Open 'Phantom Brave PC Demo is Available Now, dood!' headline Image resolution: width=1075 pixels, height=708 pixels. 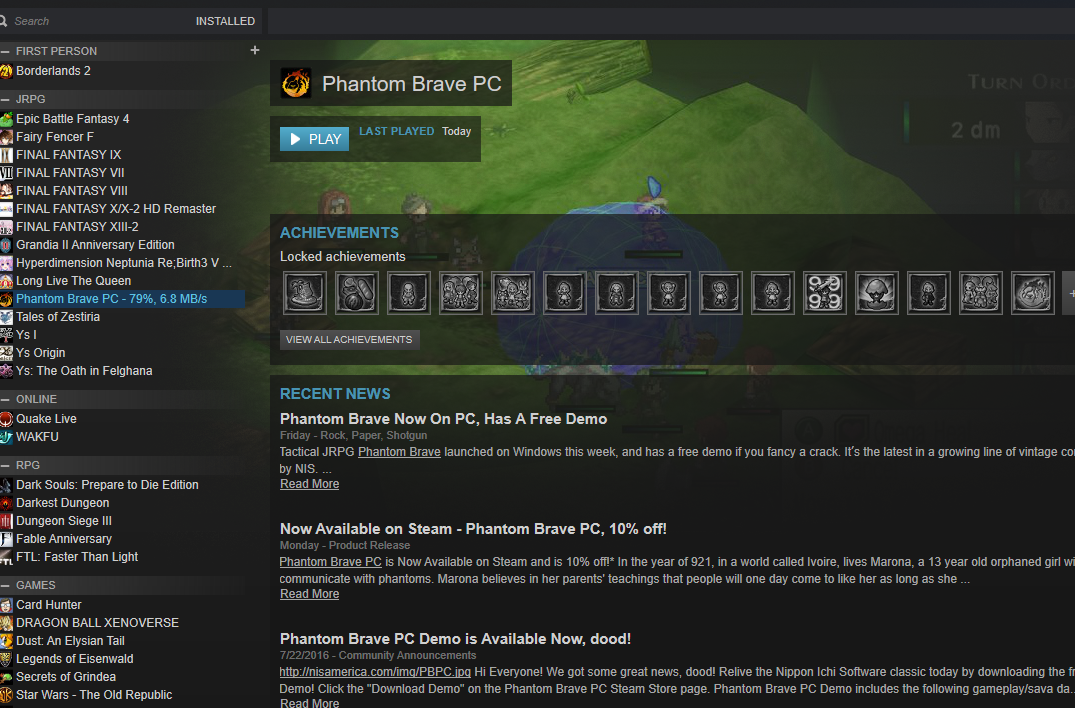455,639
